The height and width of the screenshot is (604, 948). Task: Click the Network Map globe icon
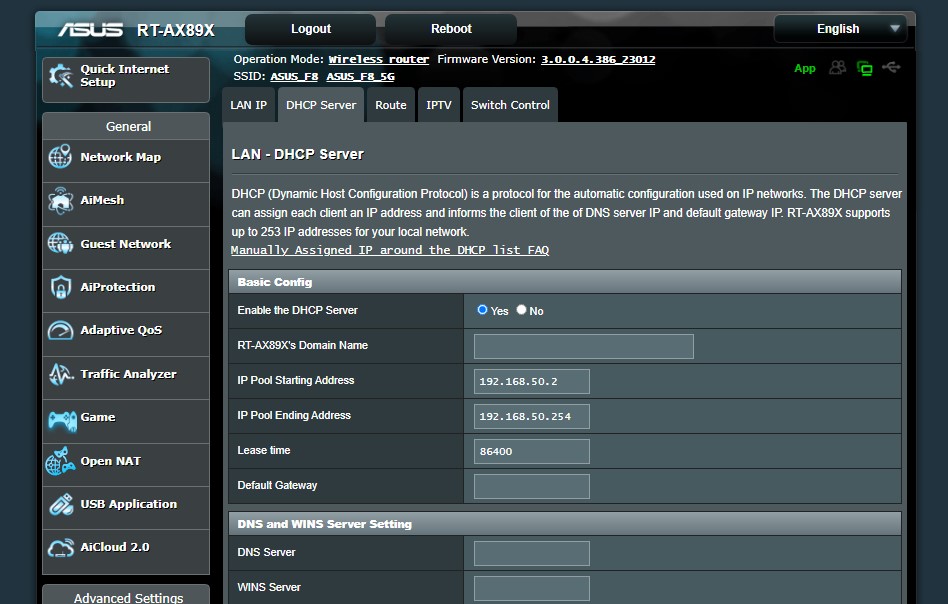(x=60, y=157)
